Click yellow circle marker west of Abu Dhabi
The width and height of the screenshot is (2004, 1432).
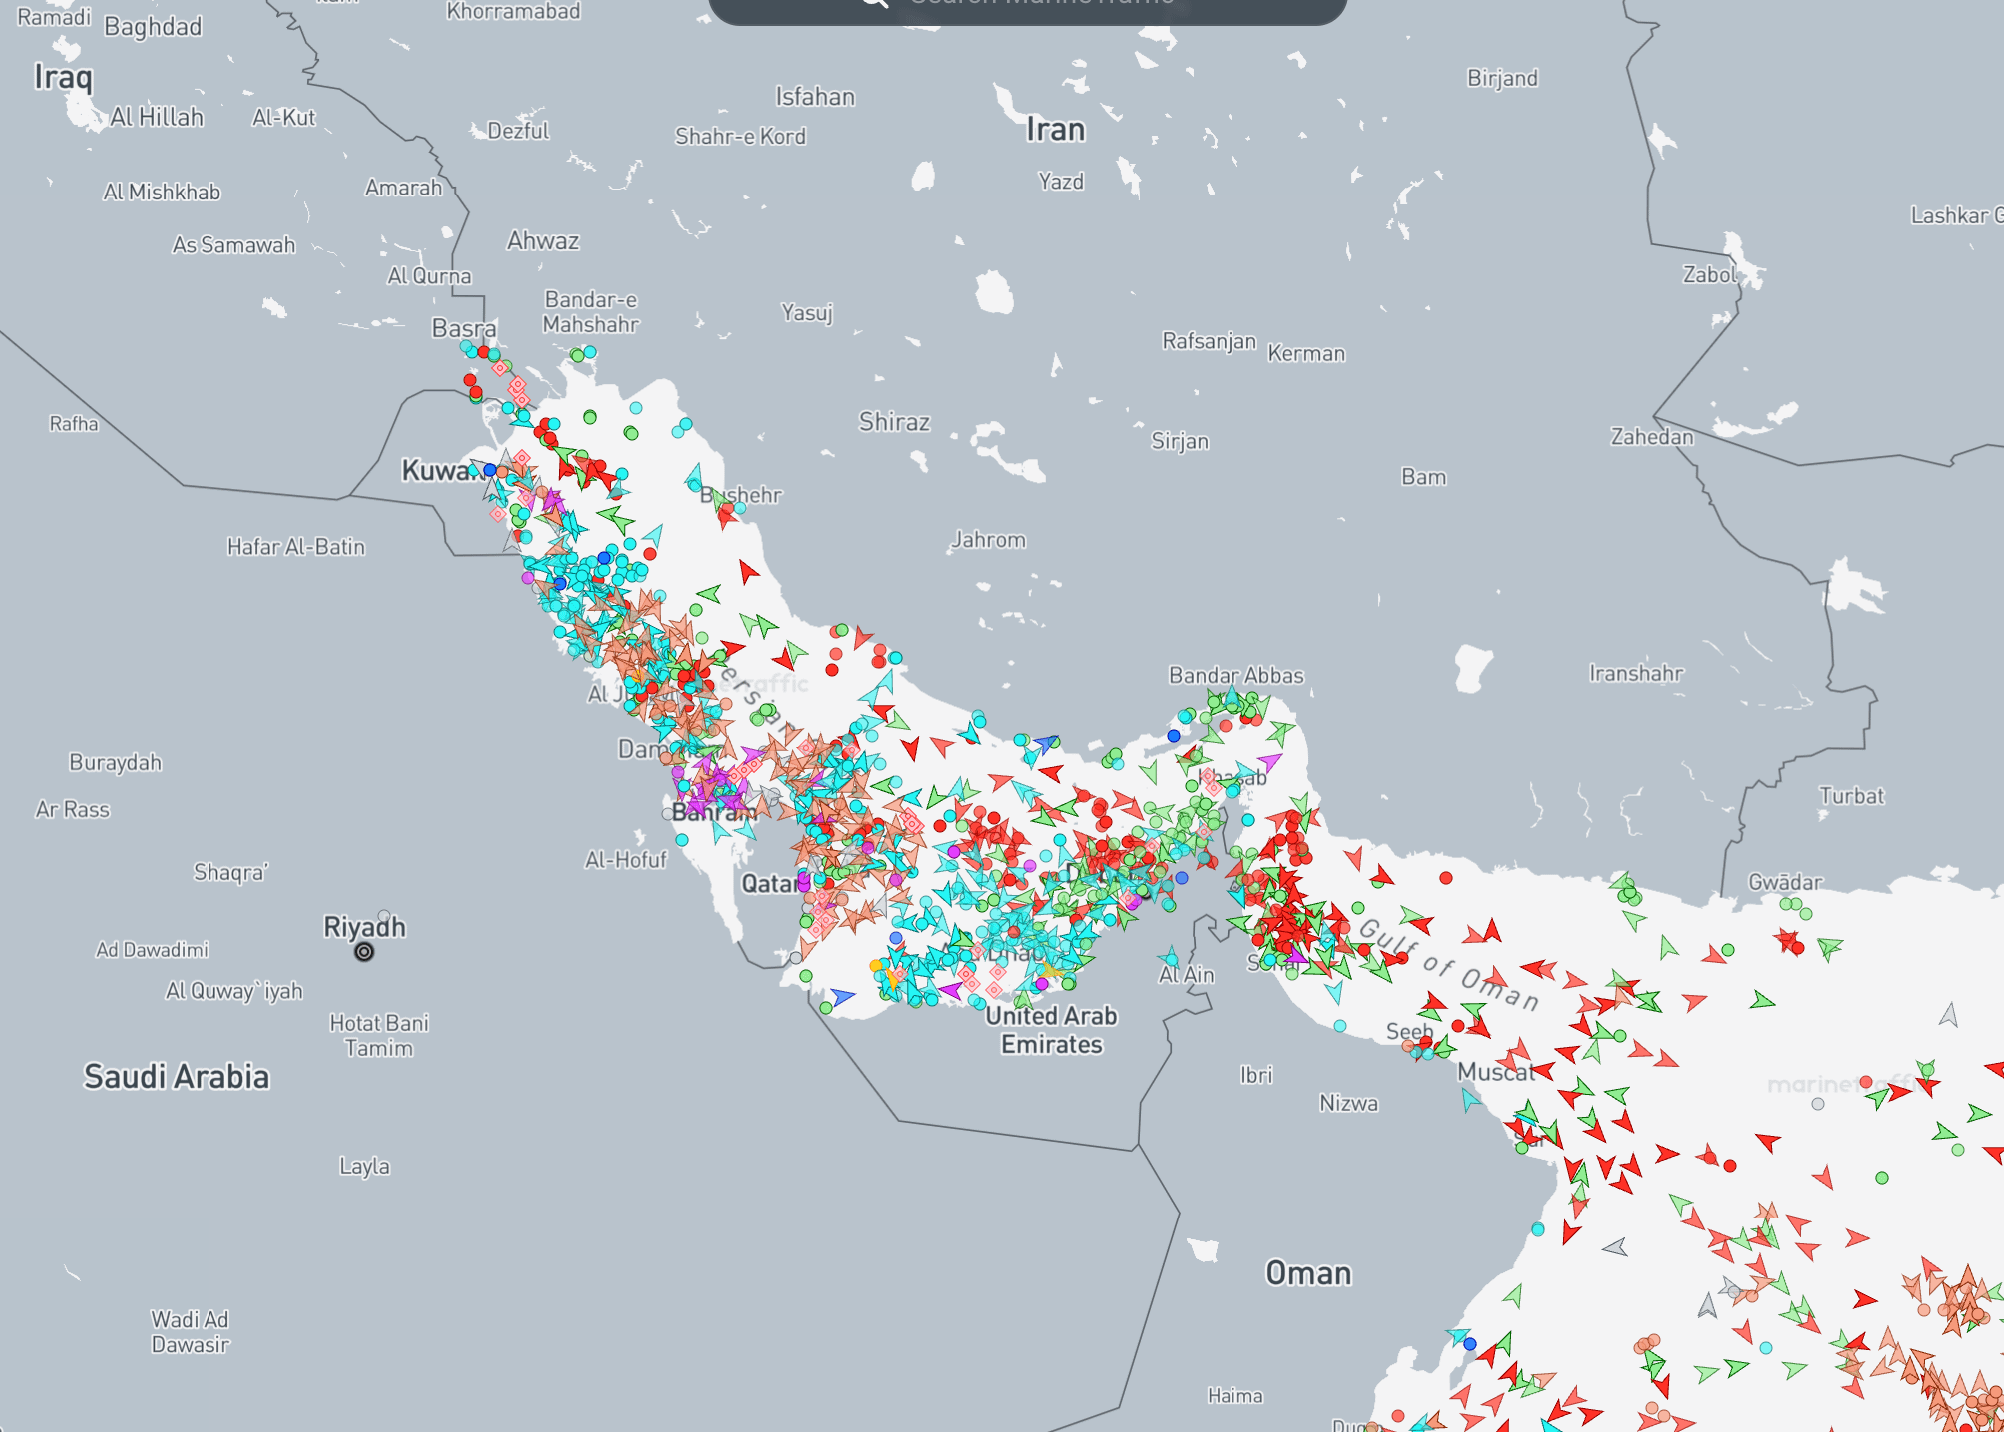(x=877, y=965)
